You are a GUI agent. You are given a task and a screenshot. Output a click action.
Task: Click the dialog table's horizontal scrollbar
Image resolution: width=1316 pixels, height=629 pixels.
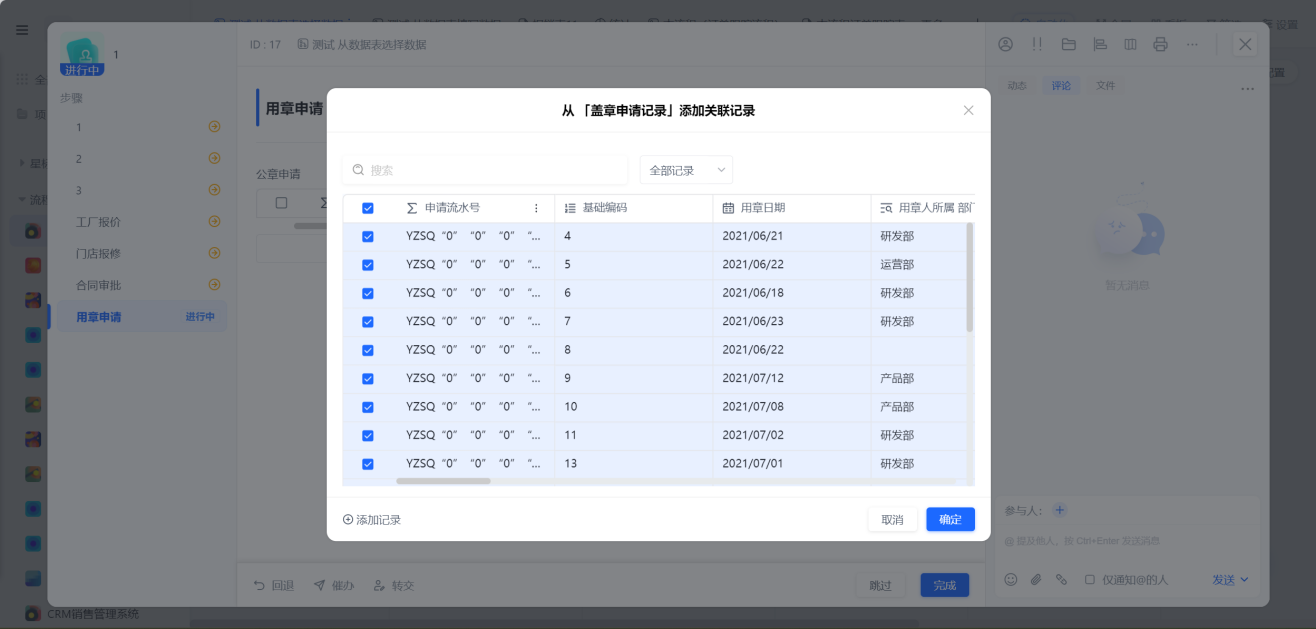point(443,481)
